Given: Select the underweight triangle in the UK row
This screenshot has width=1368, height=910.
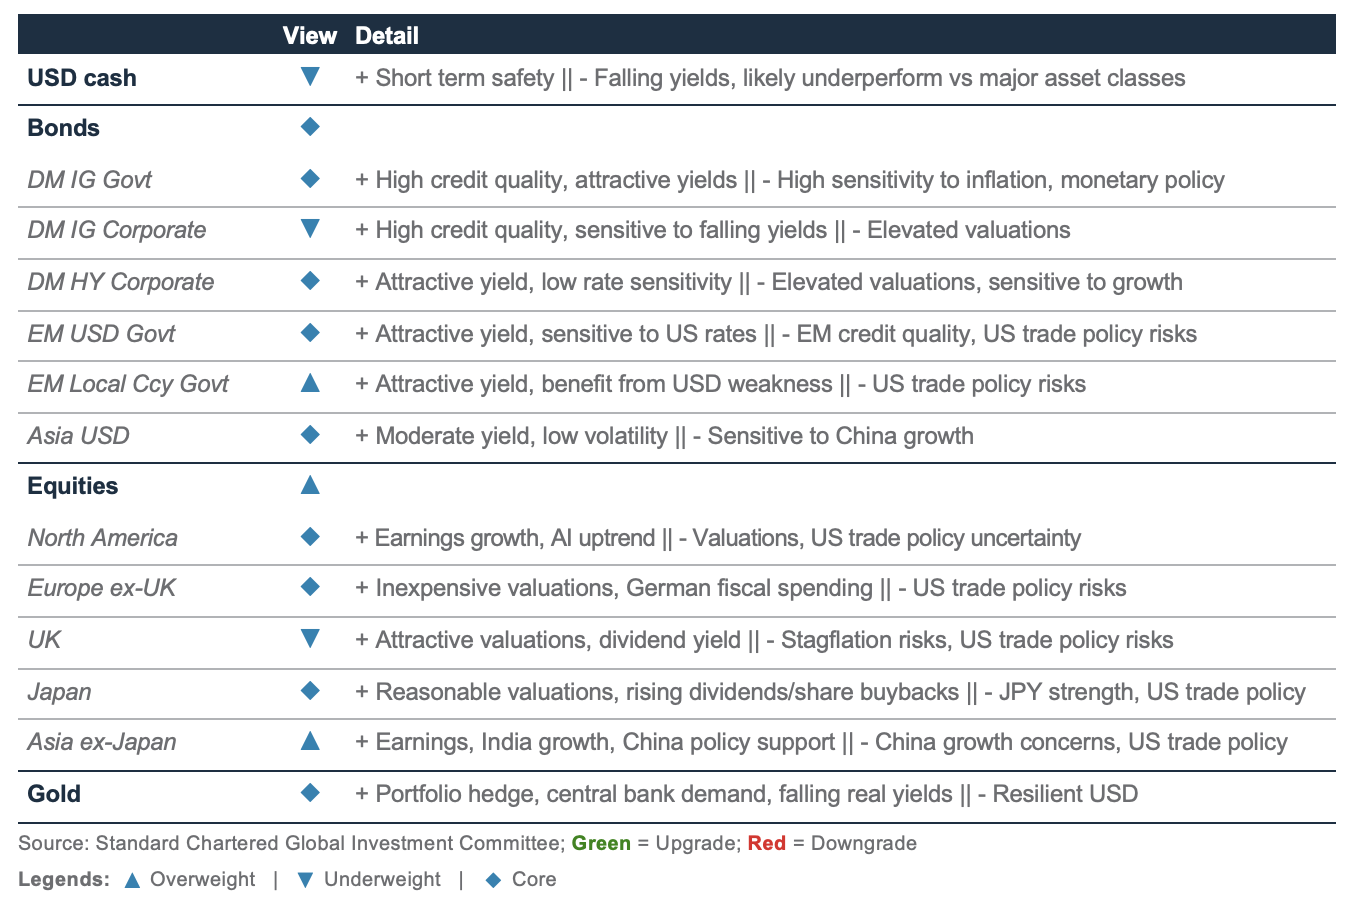Looking at the screenshot, I should coord(310,639).
